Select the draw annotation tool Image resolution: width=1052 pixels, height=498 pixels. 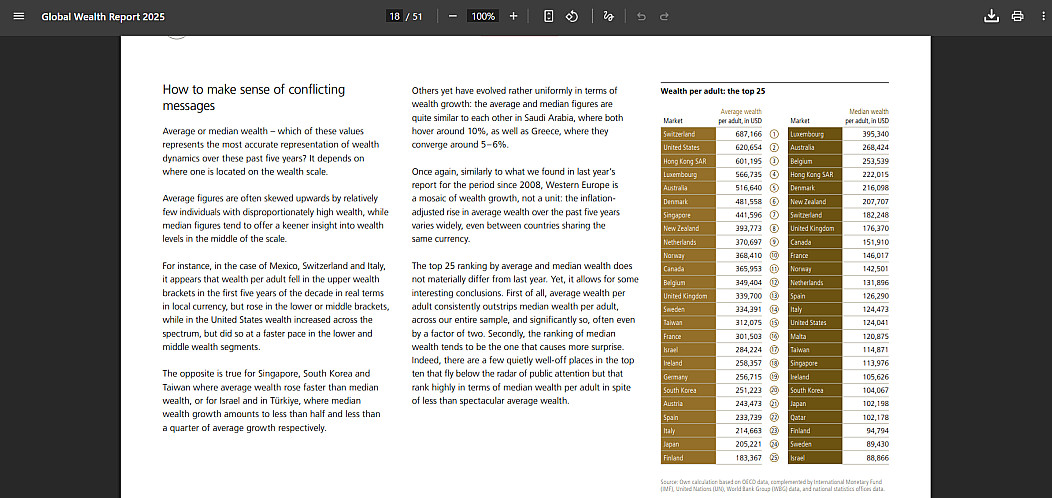(608, 16)
